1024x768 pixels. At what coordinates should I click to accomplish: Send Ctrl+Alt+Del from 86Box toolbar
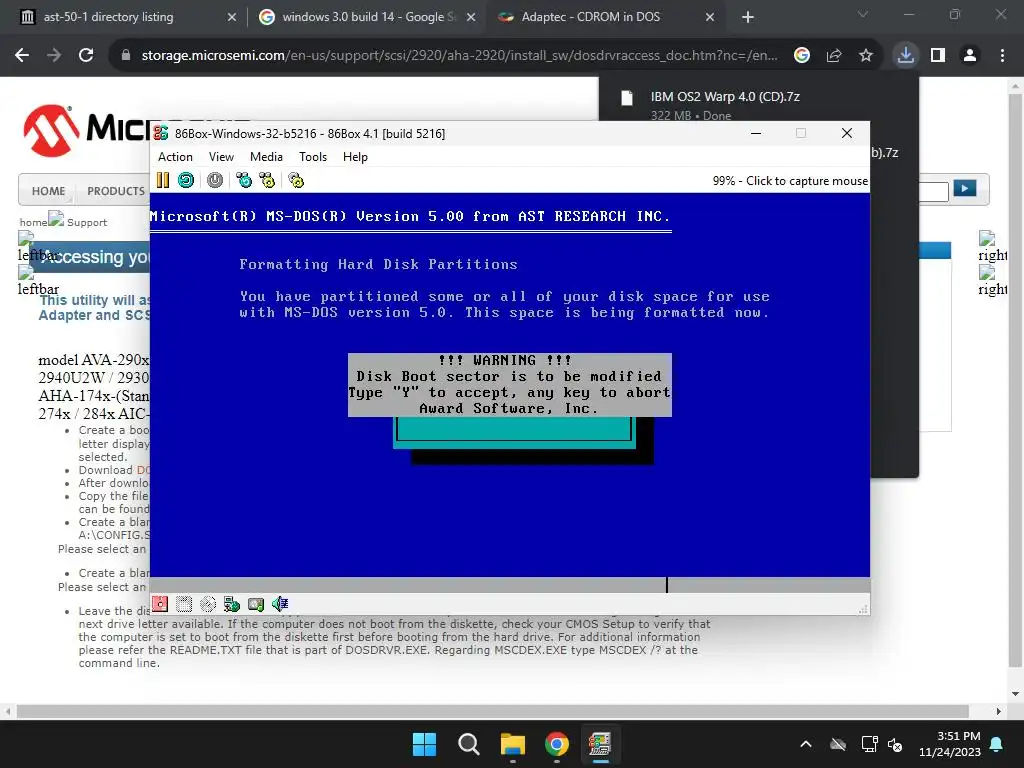tap(244, 180)
